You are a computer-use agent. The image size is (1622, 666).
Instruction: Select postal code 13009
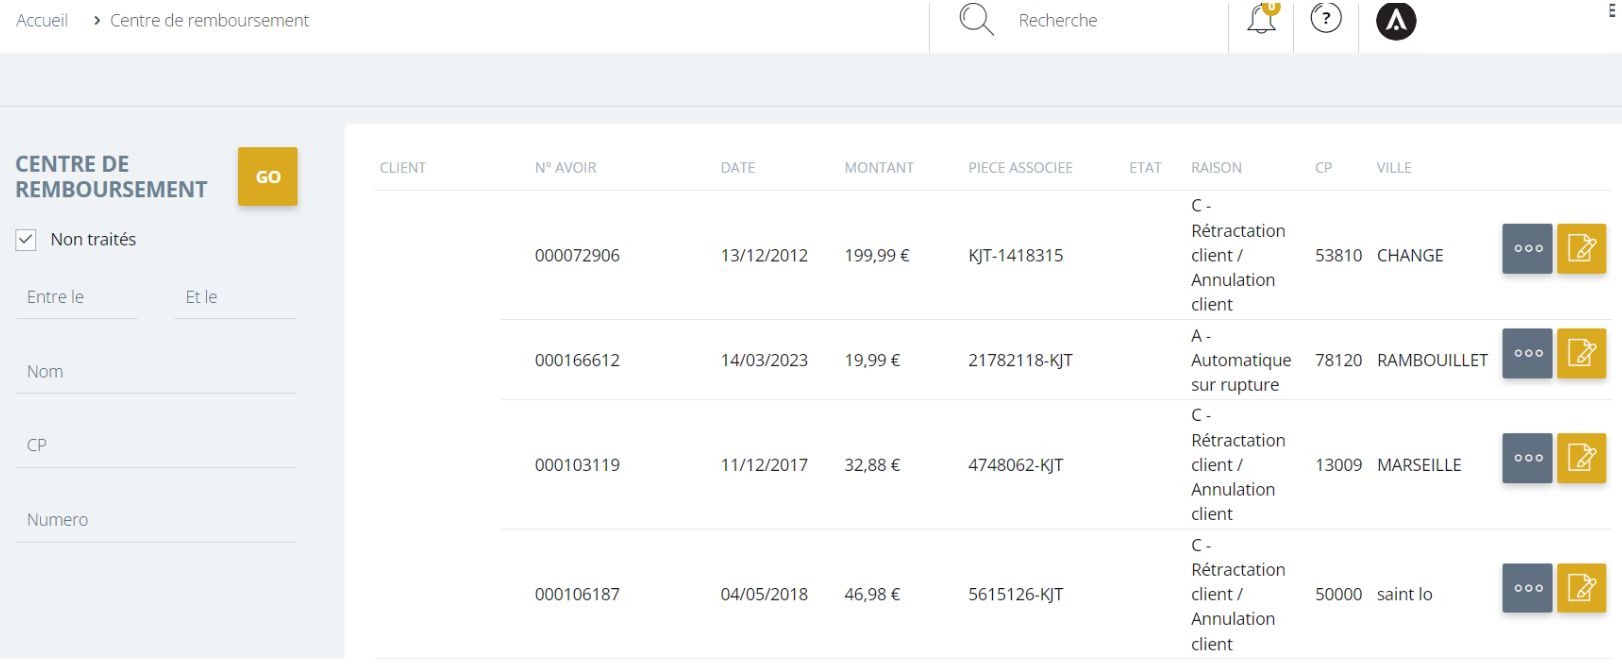tap(1338, 466)
